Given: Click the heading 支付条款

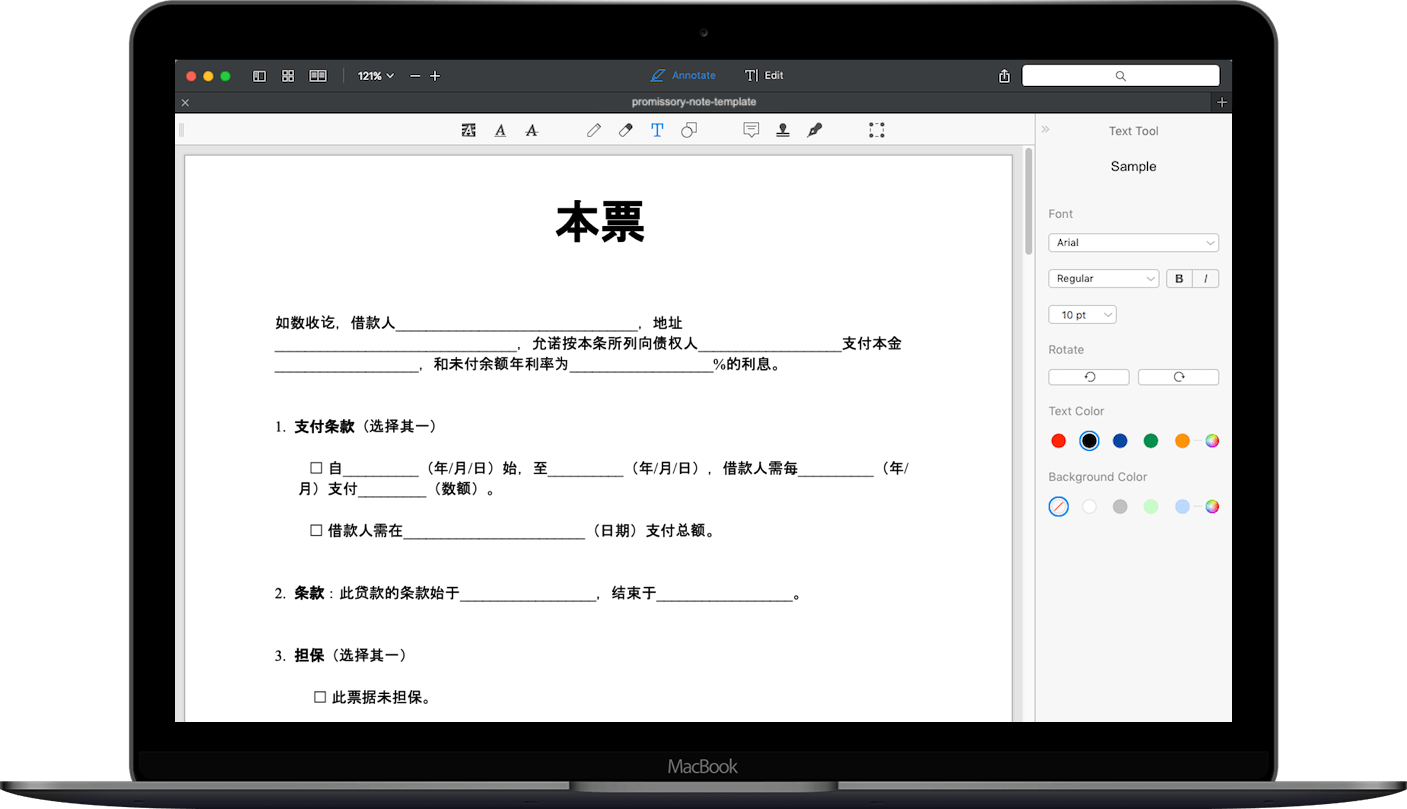Looking at the screenshot, I should point(324,427).
